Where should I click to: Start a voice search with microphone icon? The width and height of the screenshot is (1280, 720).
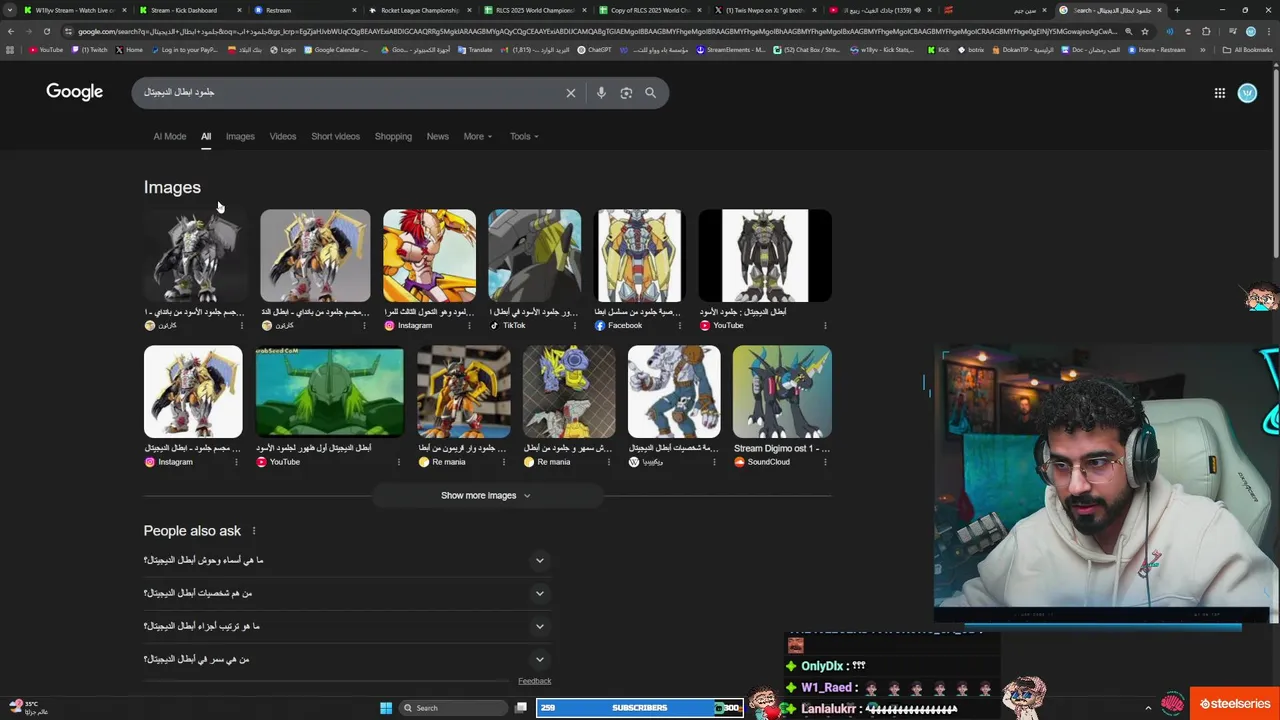[x=601, y=93]
